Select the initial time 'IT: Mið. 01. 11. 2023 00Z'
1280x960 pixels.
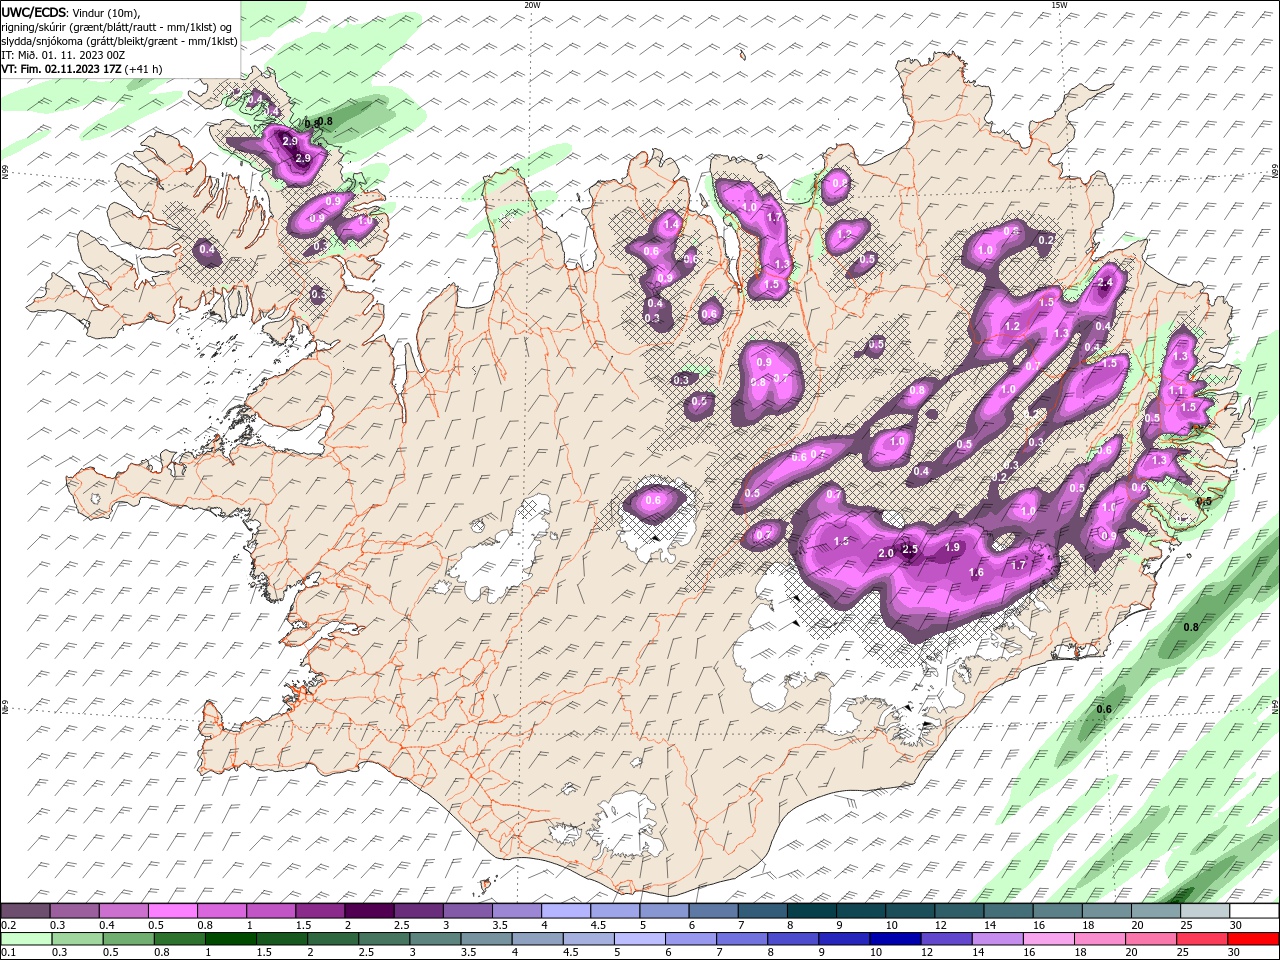pos(63,55)
